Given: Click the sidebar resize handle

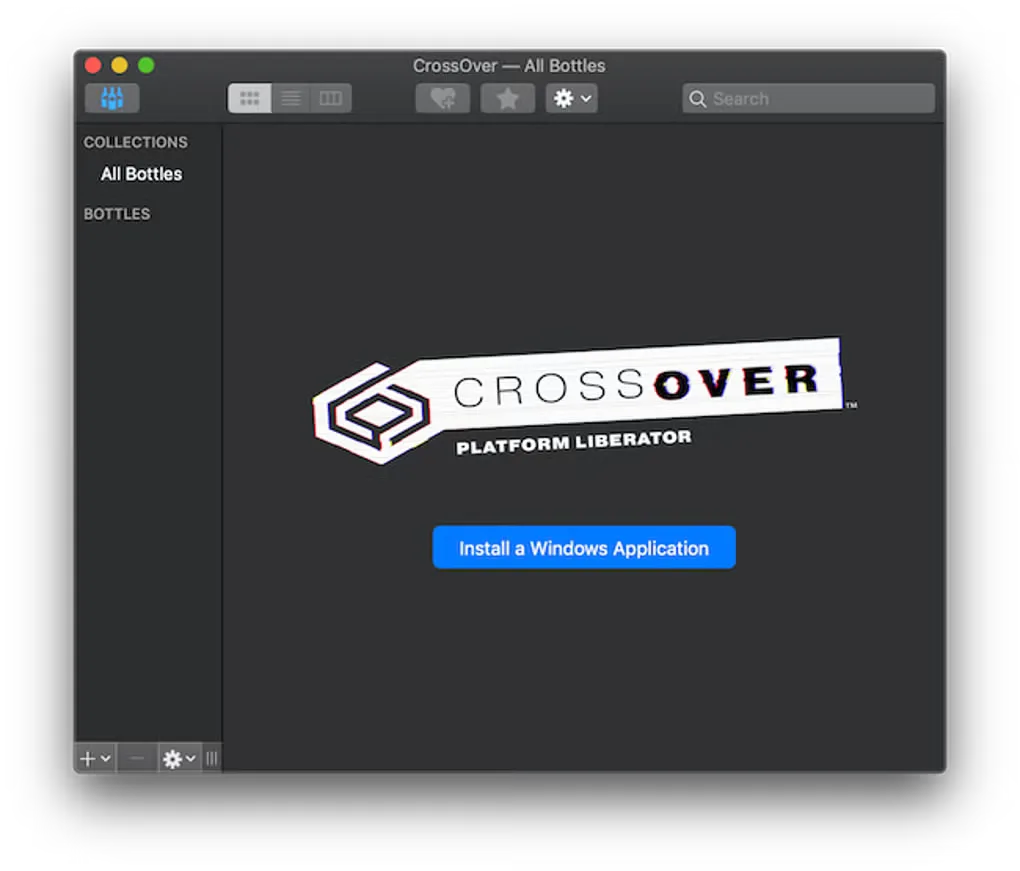Looking at the screenshot, I should pos(212,758).
